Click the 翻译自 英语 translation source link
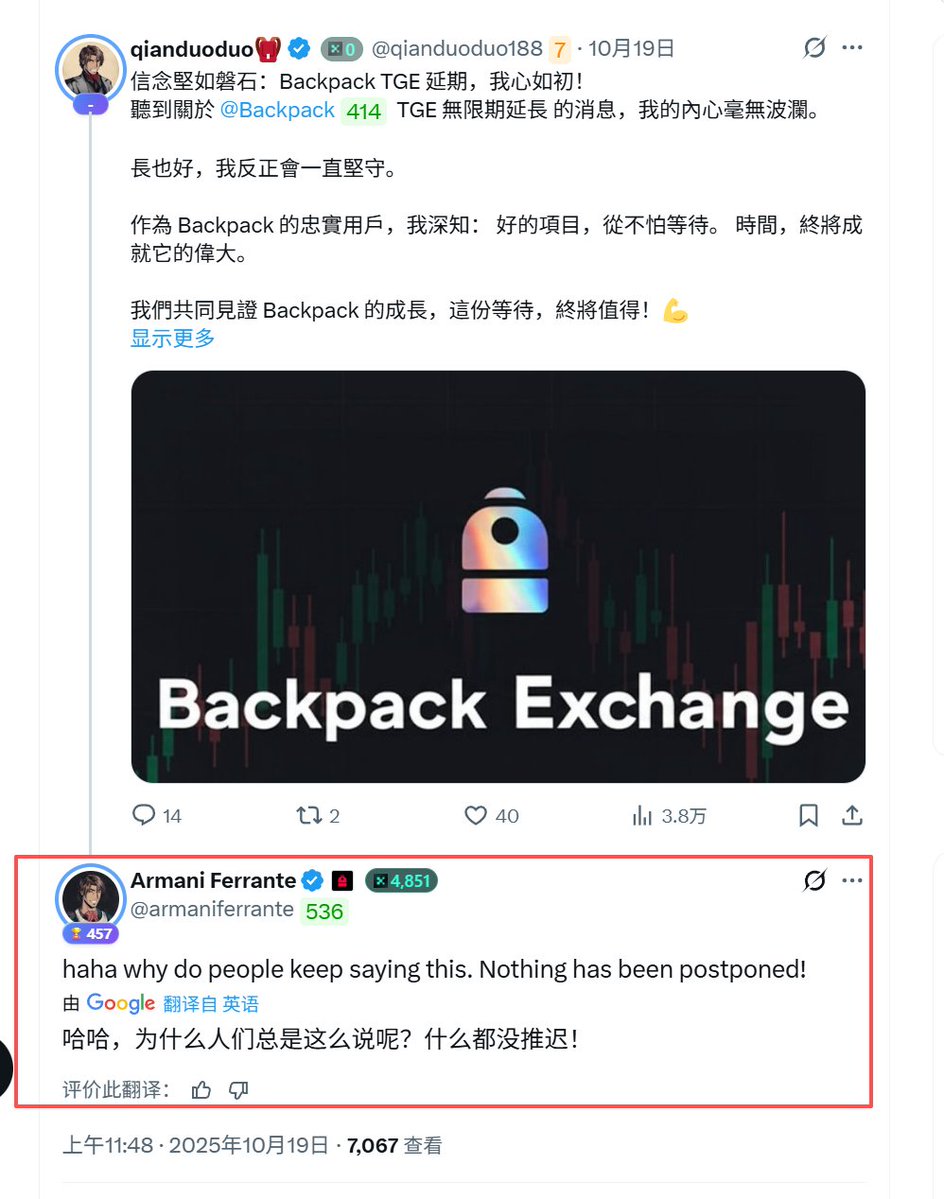The image size is (944, 1199). (x=211, y=1003)
